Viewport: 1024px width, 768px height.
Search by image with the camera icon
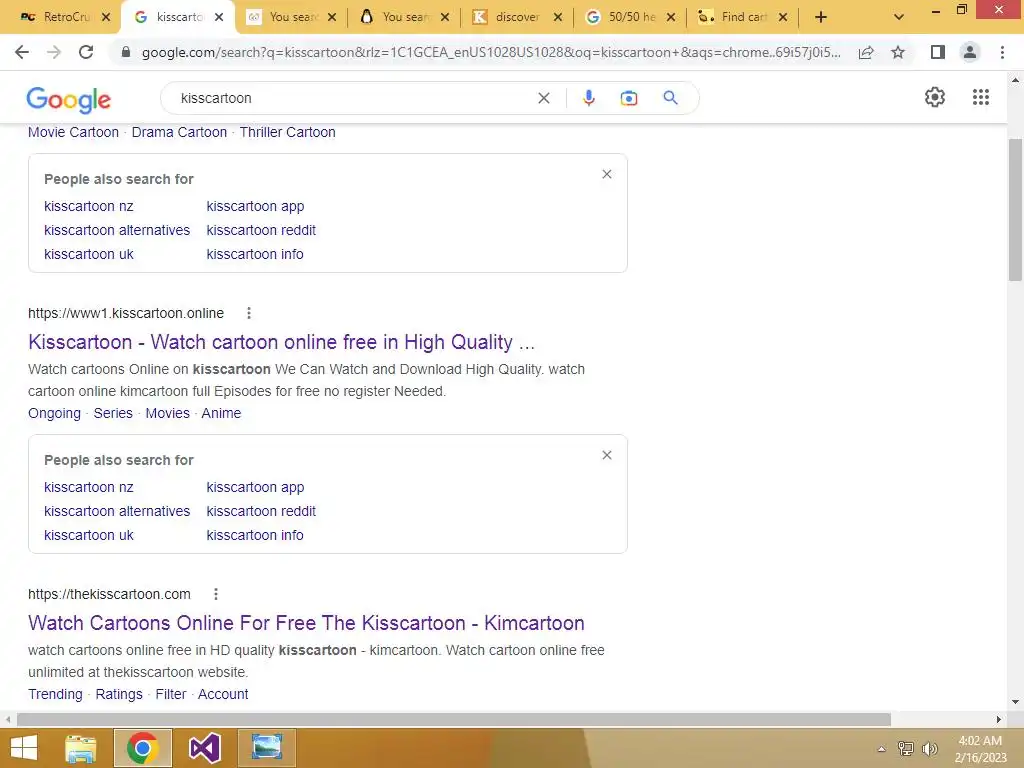(x=629, y=98)
